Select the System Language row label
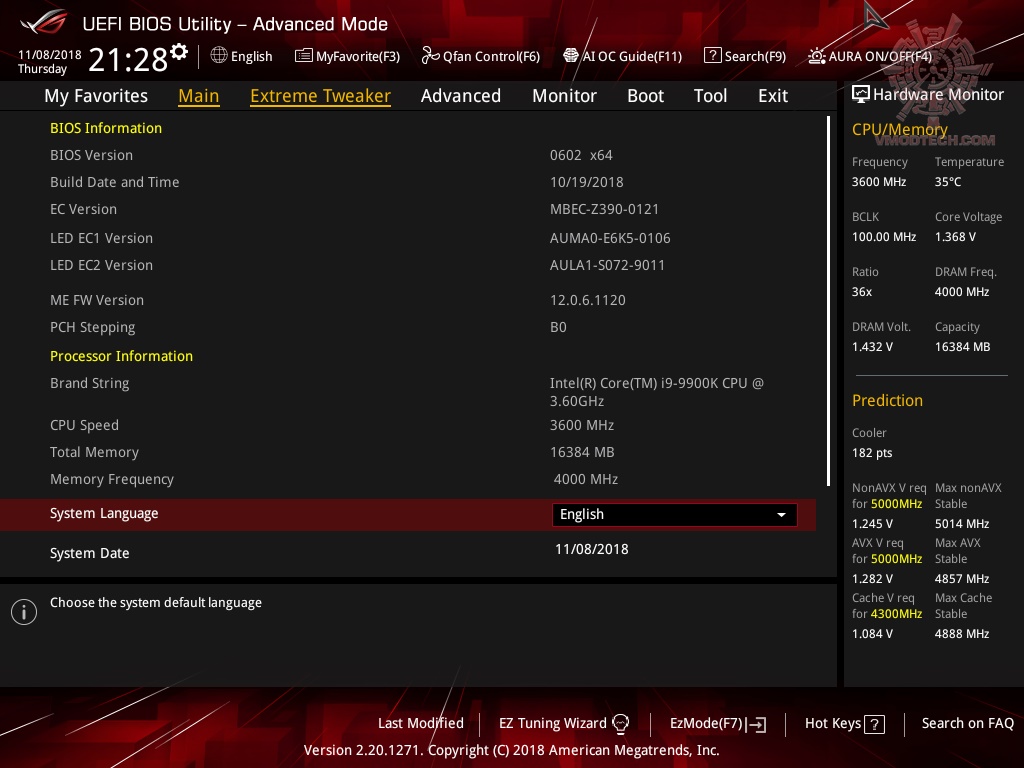The width and height of the screenshot is (1024, 768). point(104,513)
